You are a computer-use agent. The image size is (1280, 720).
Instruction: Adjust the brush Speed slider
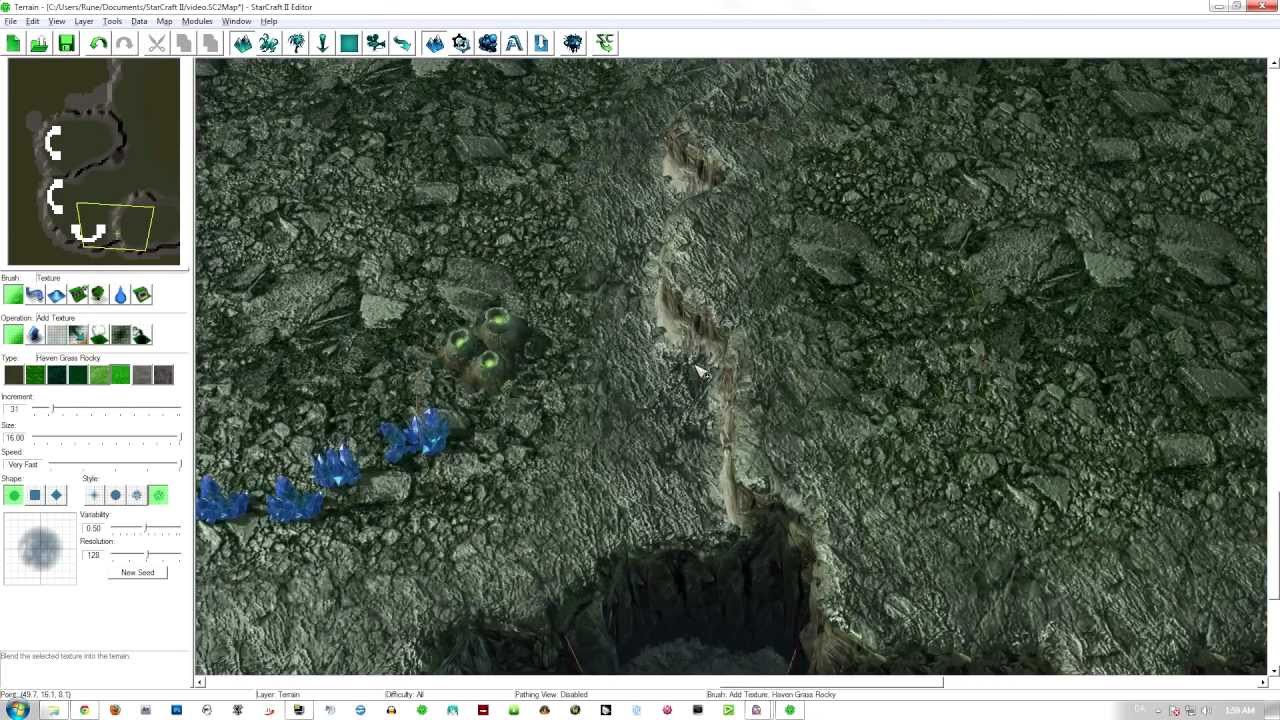click(x=114, y=464)
